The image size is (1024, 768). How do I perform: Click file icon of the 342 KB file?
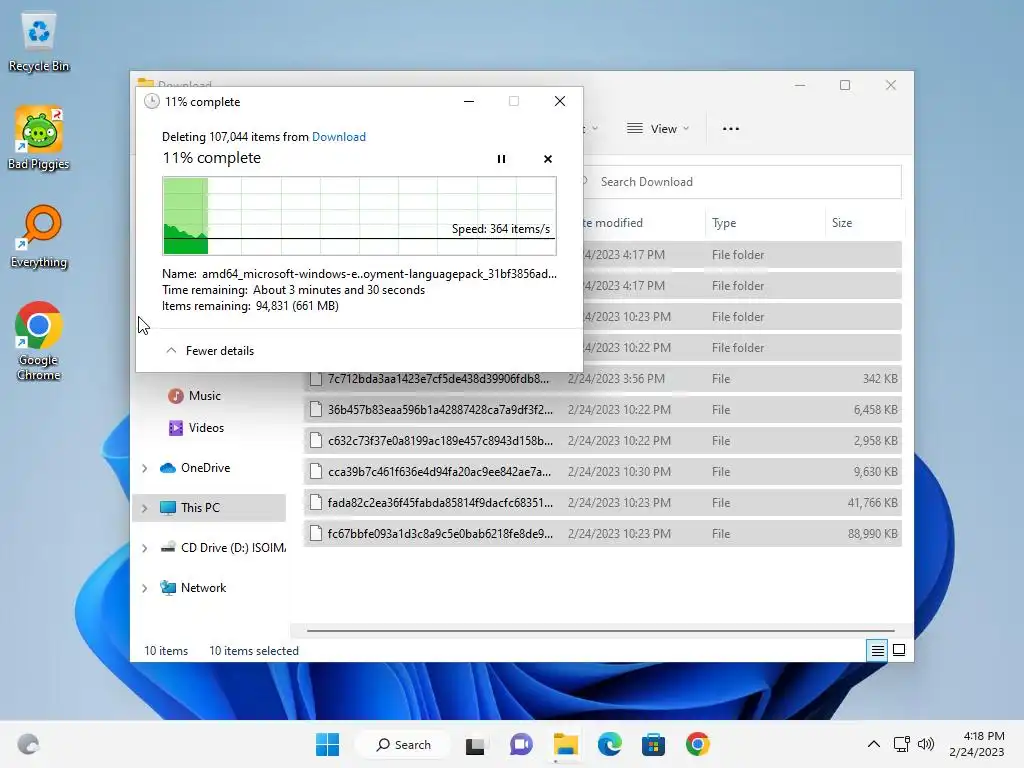click(x=316, y=379)
